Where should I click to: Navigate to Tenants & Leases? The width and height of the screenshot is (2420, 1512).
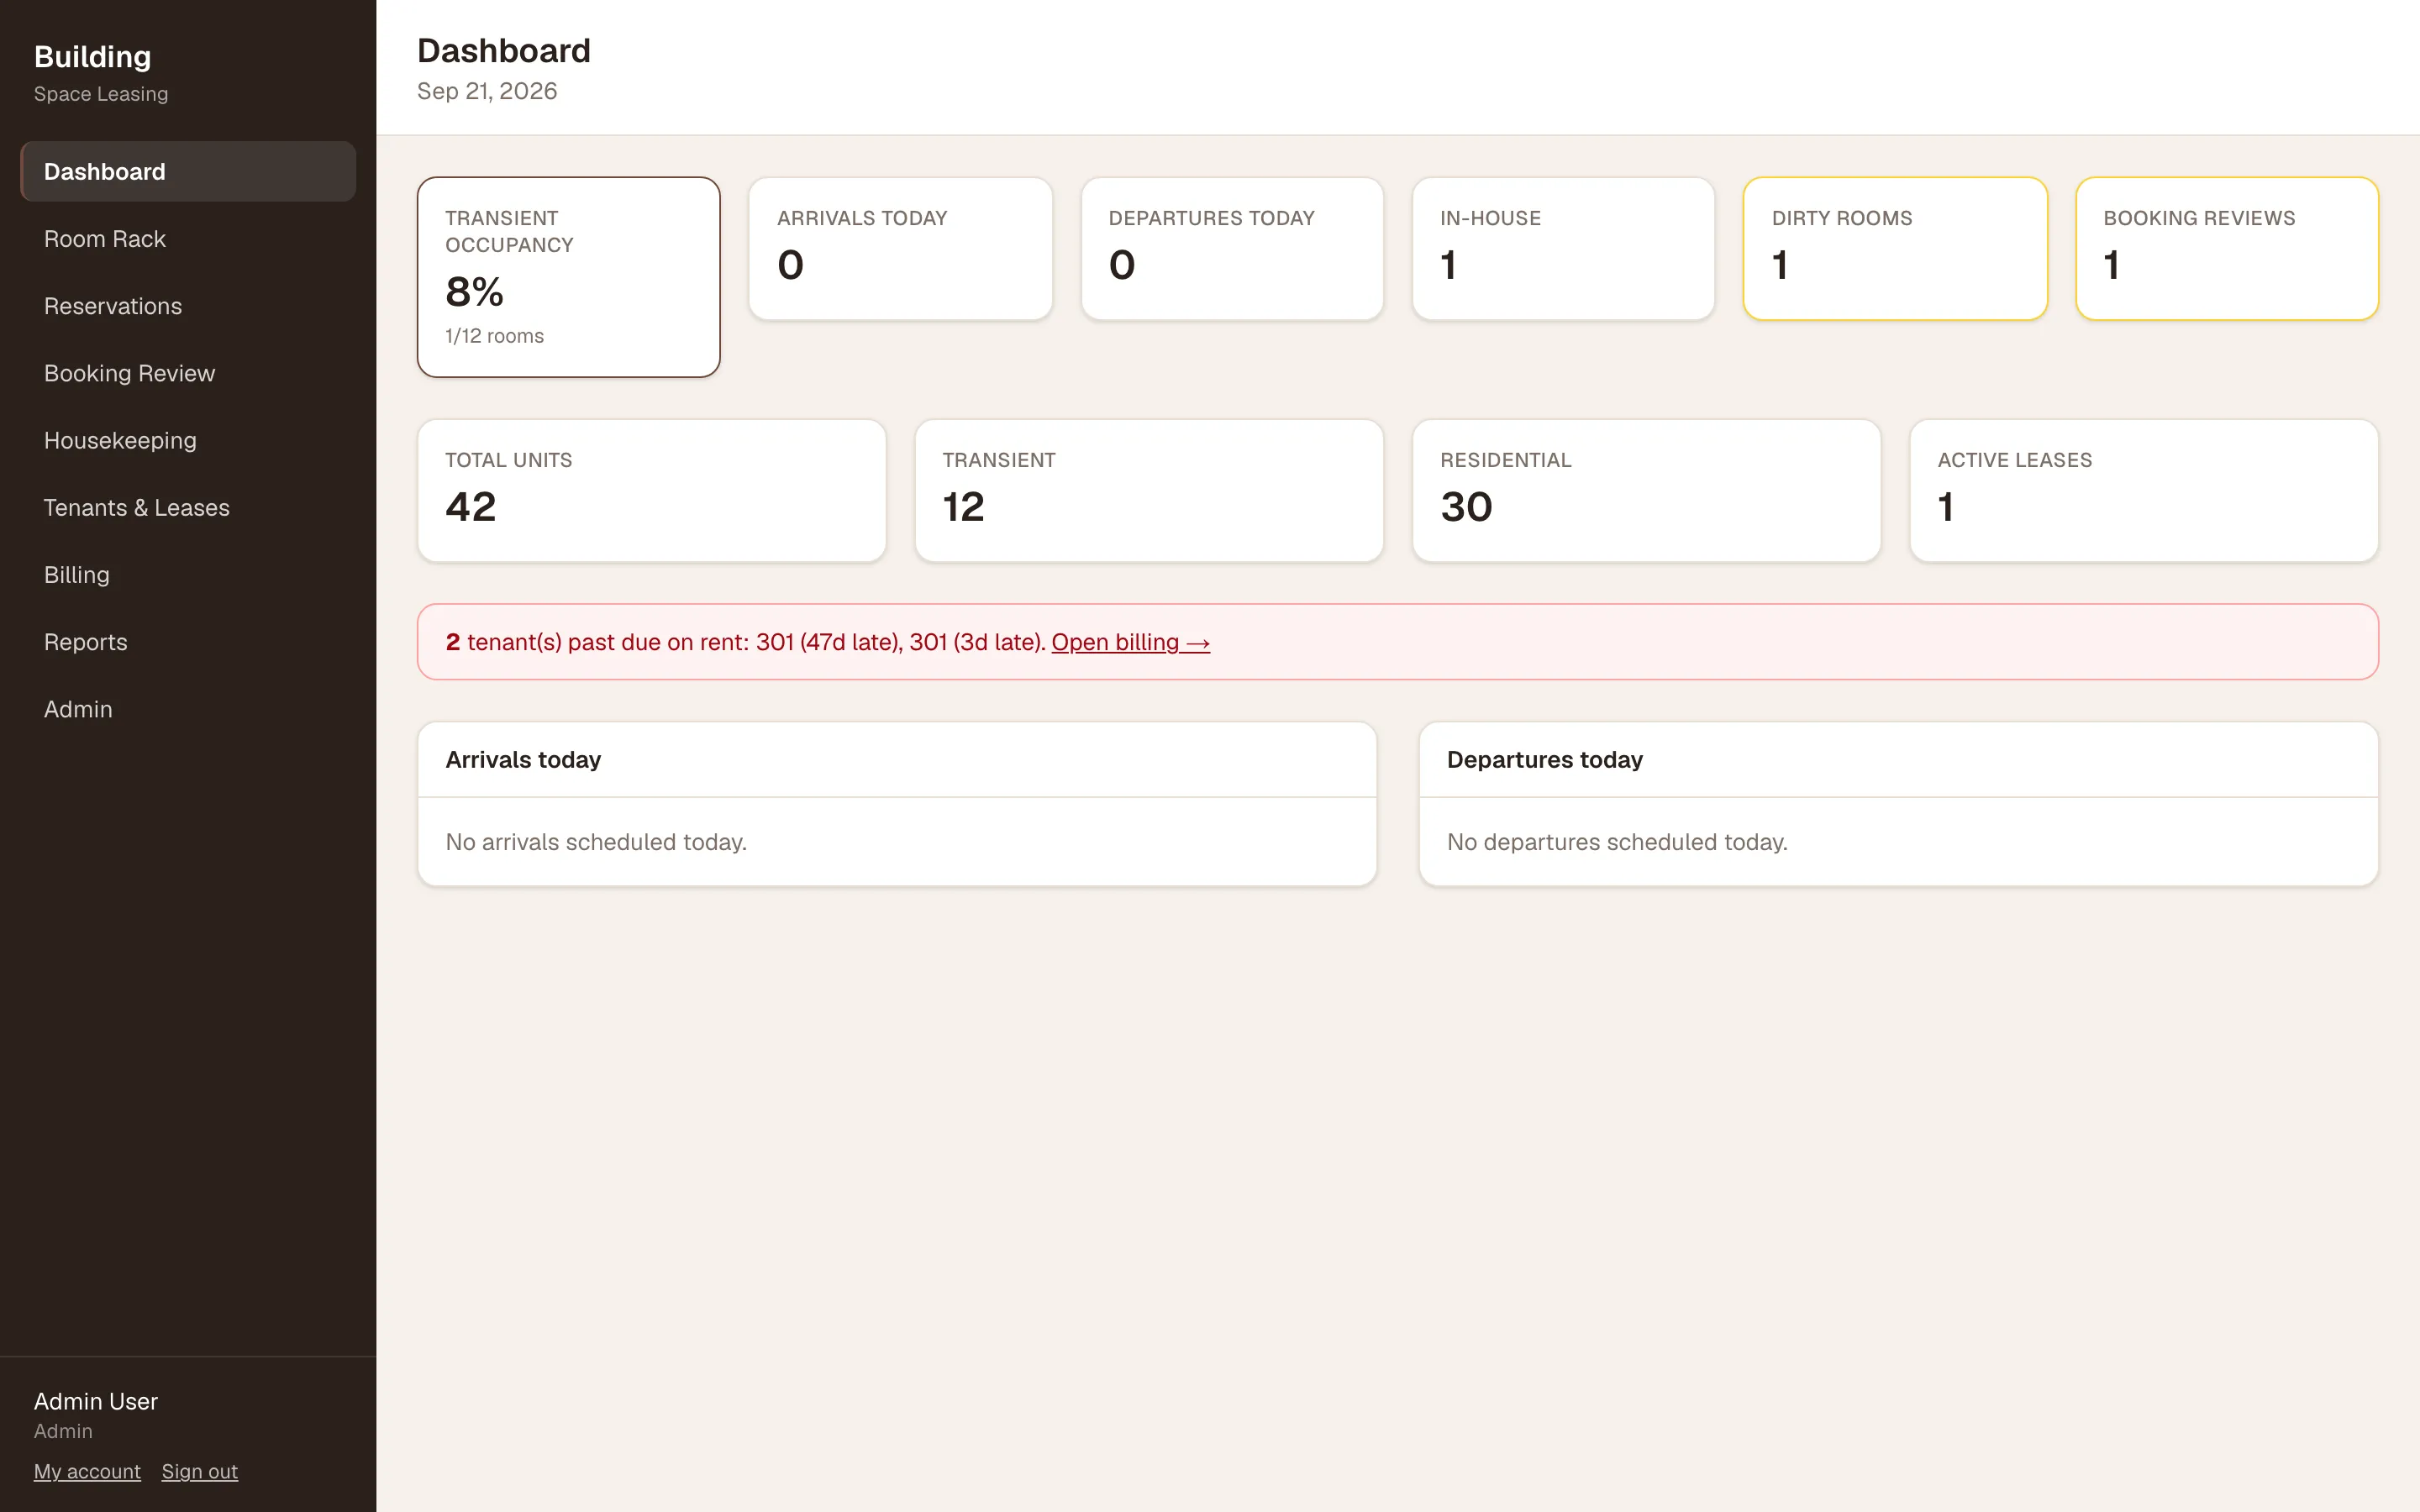tap(188, 507)
